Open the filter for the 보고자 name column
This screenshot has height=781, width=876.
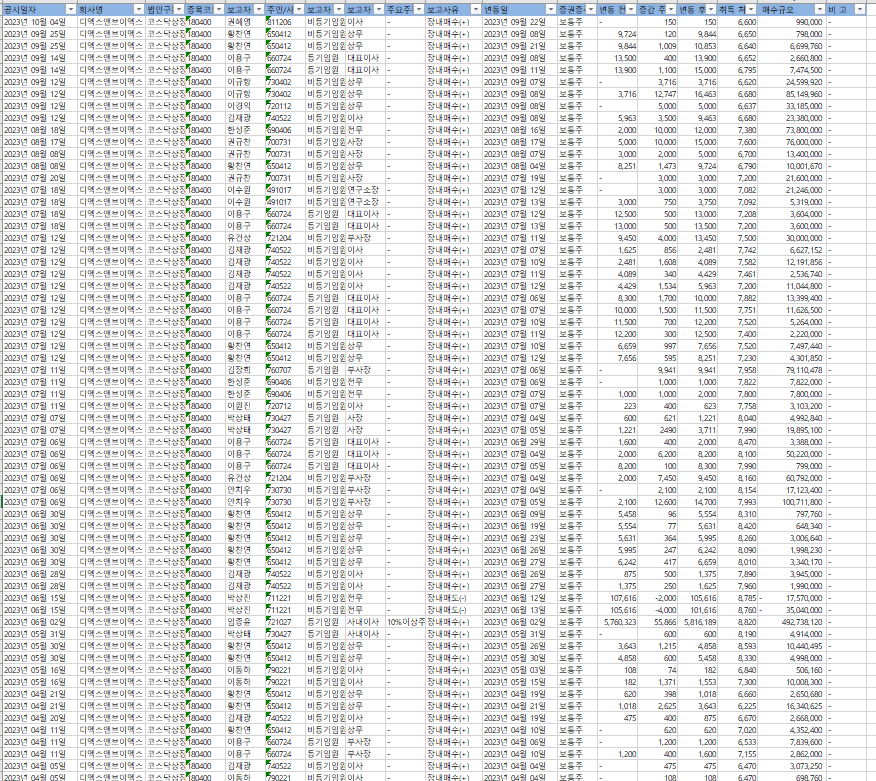[x=259, y=9]
